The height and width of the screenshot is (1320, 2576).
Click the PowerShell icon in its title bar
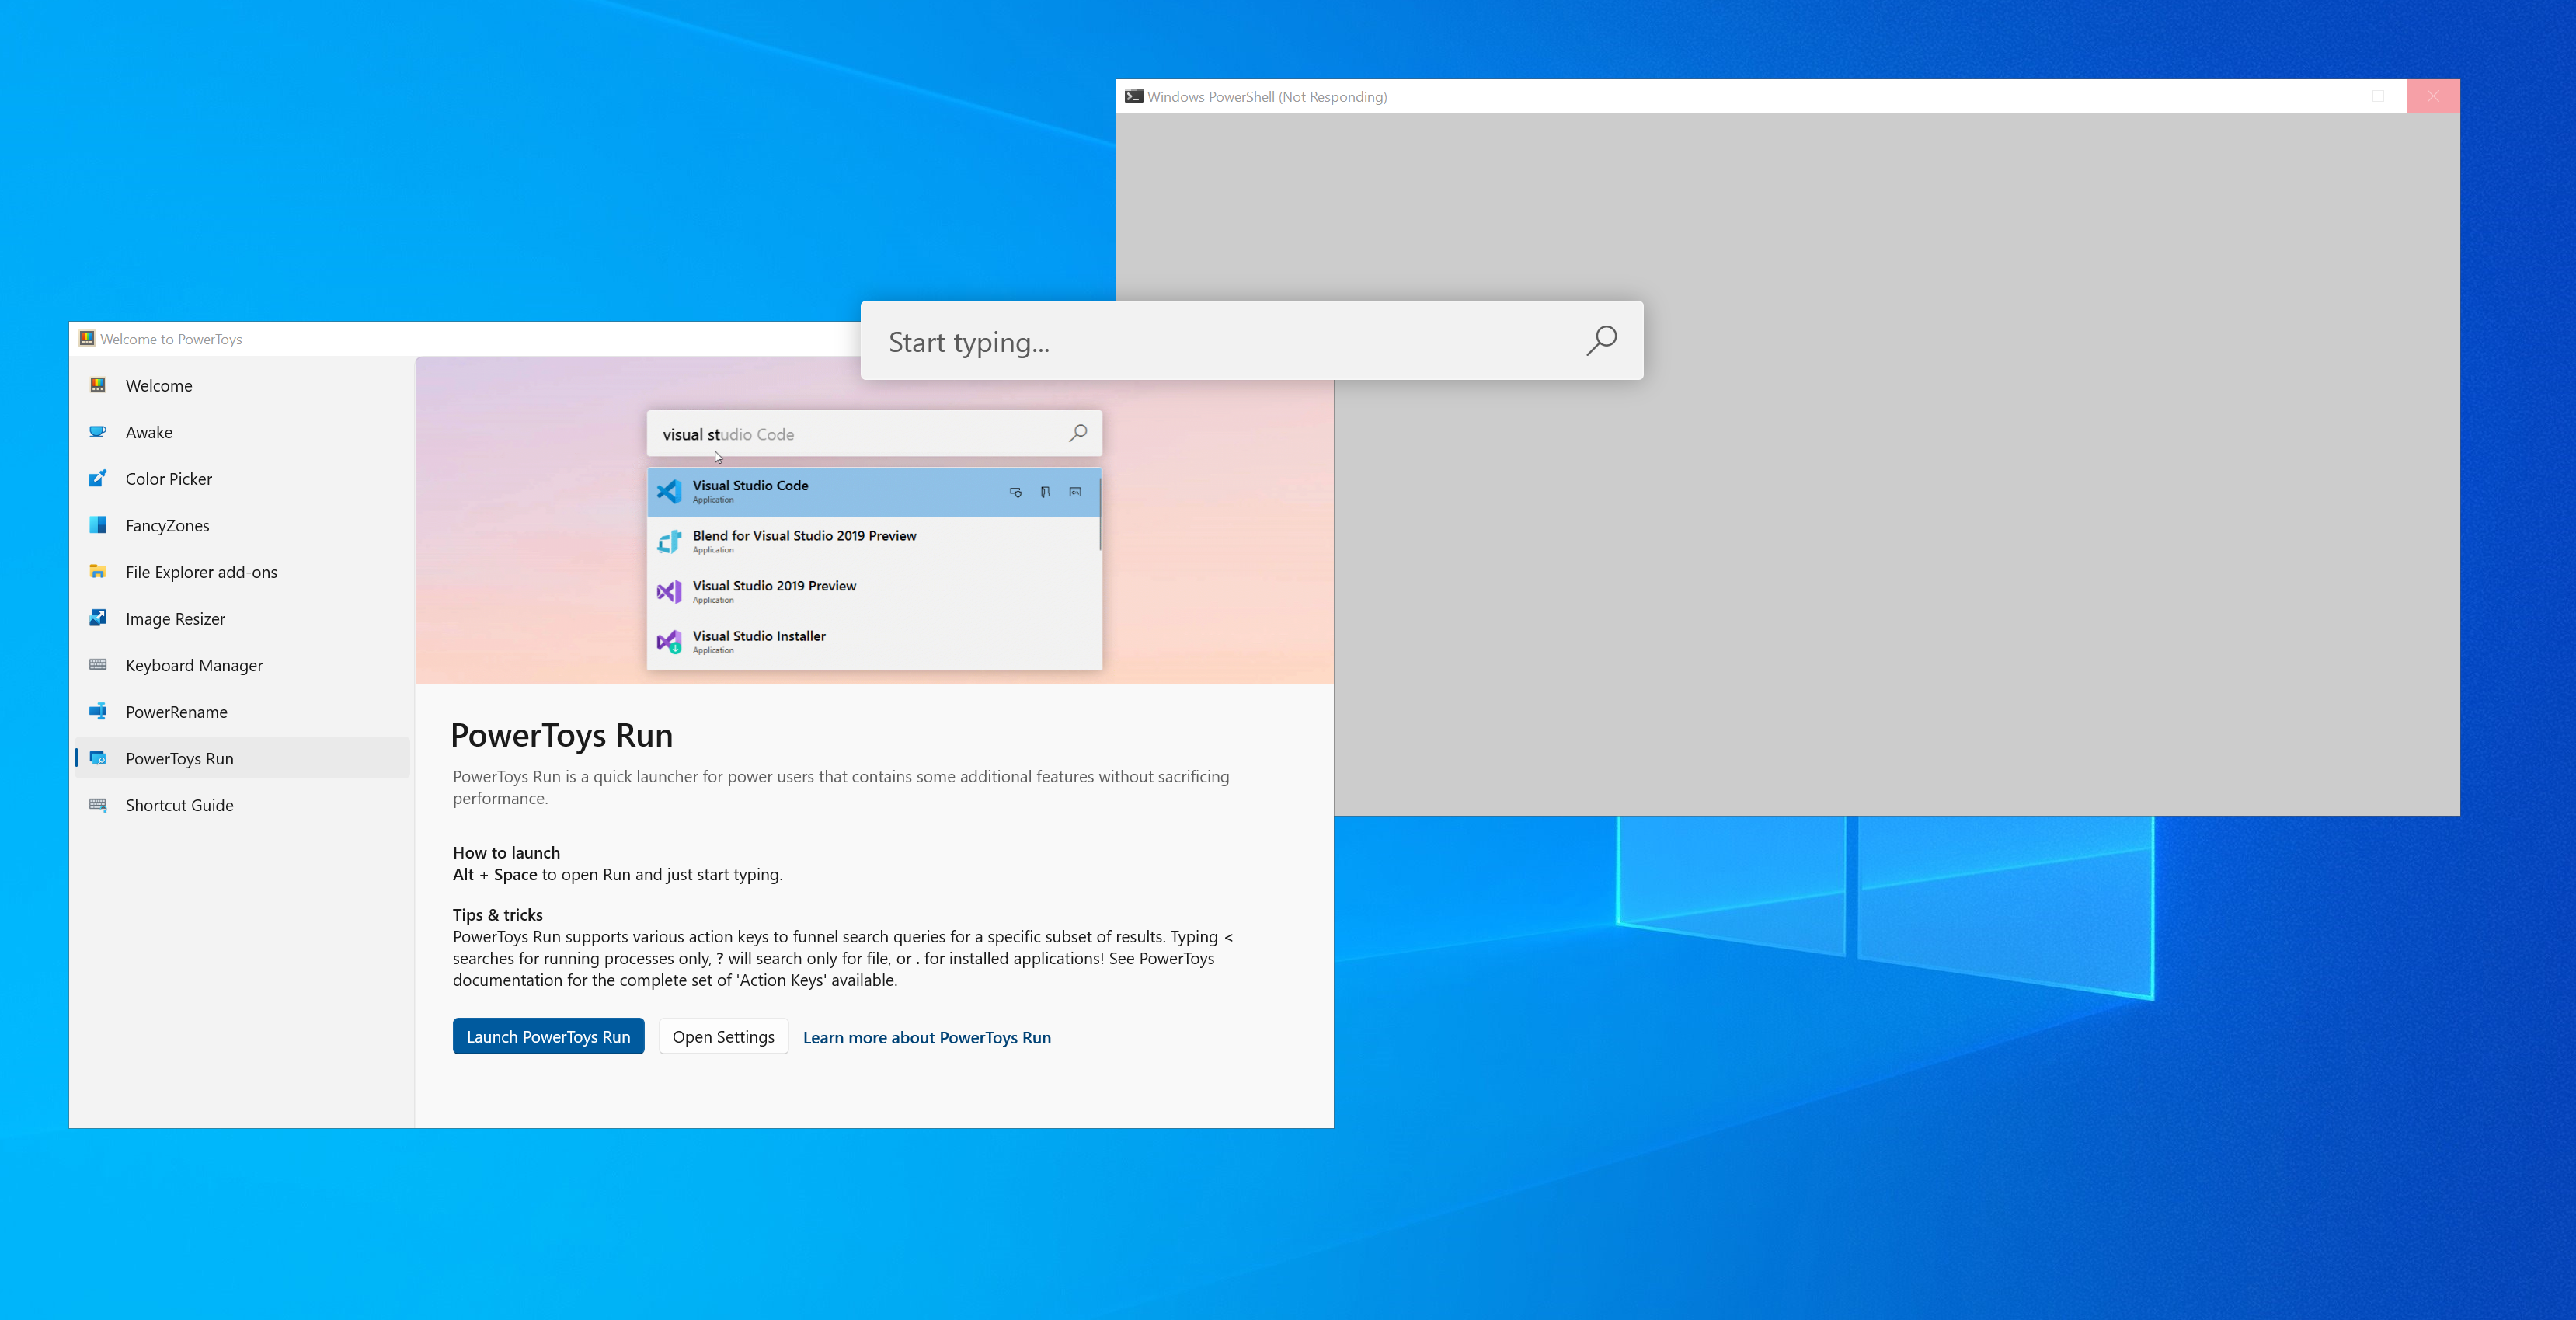pos(1133,97)
